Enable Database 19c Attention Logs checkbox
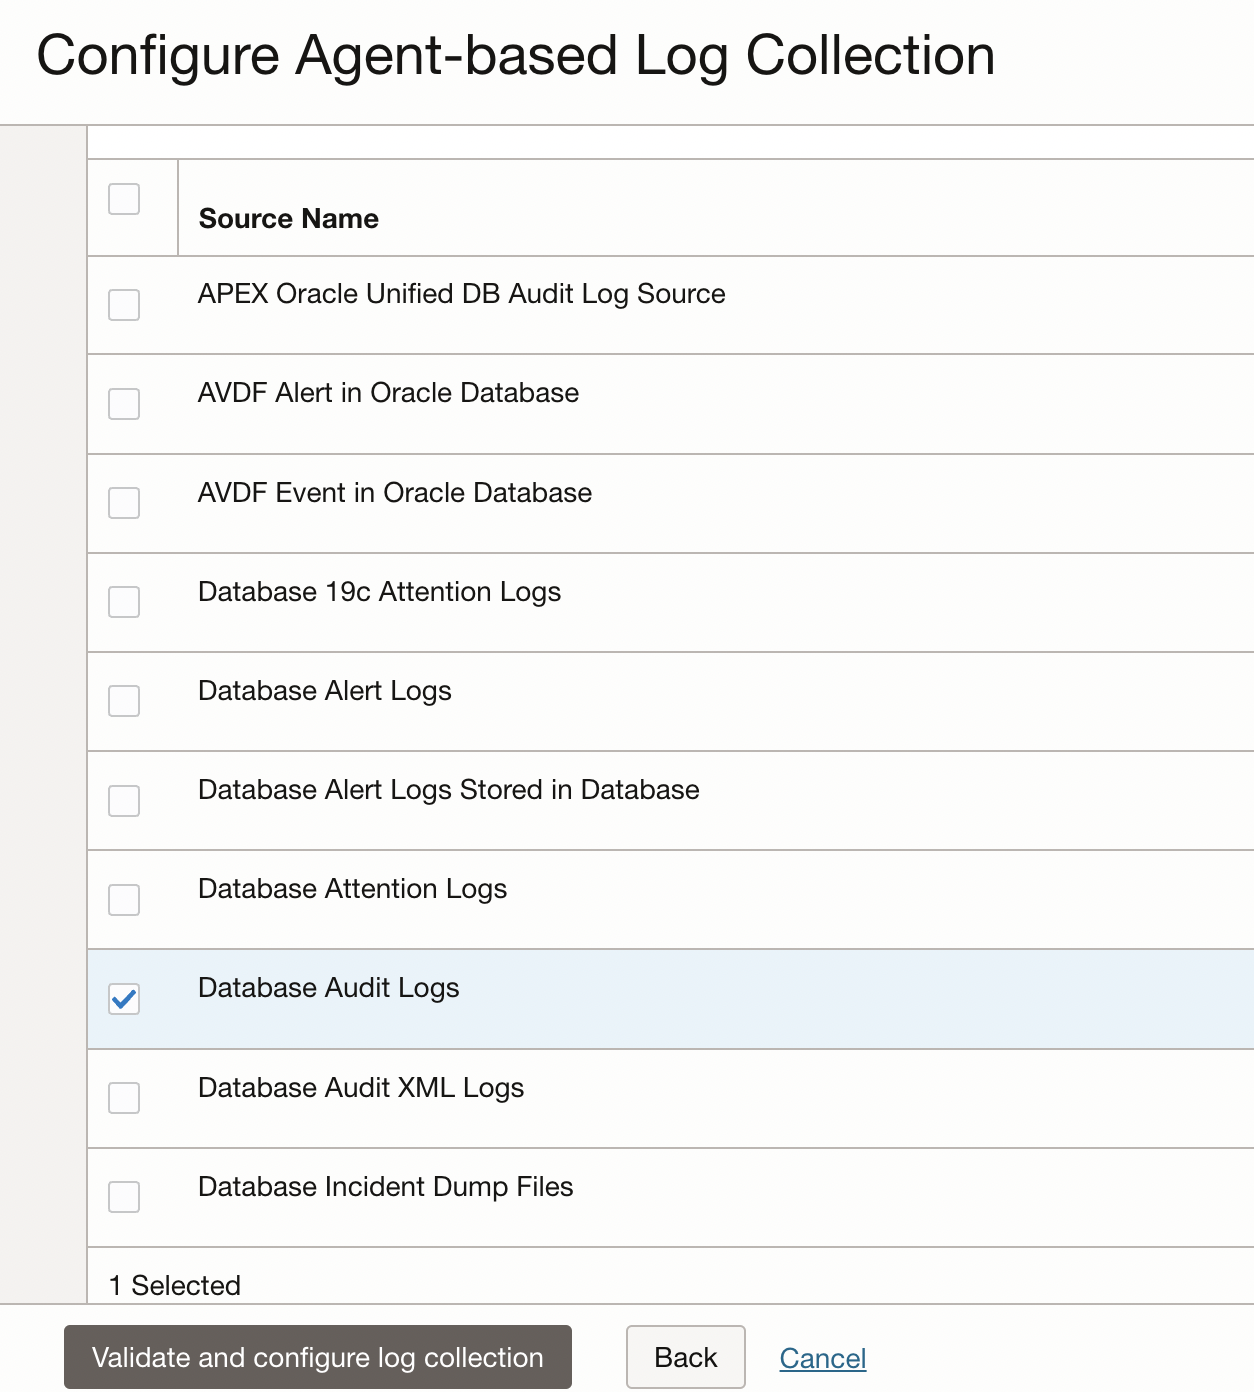The image size is (1254, 1392). [124, 602]
